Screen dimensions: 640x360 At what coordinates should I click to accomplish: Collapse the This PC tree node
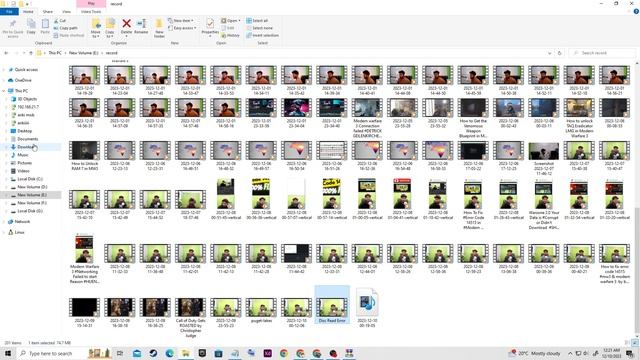coord(4,91)
